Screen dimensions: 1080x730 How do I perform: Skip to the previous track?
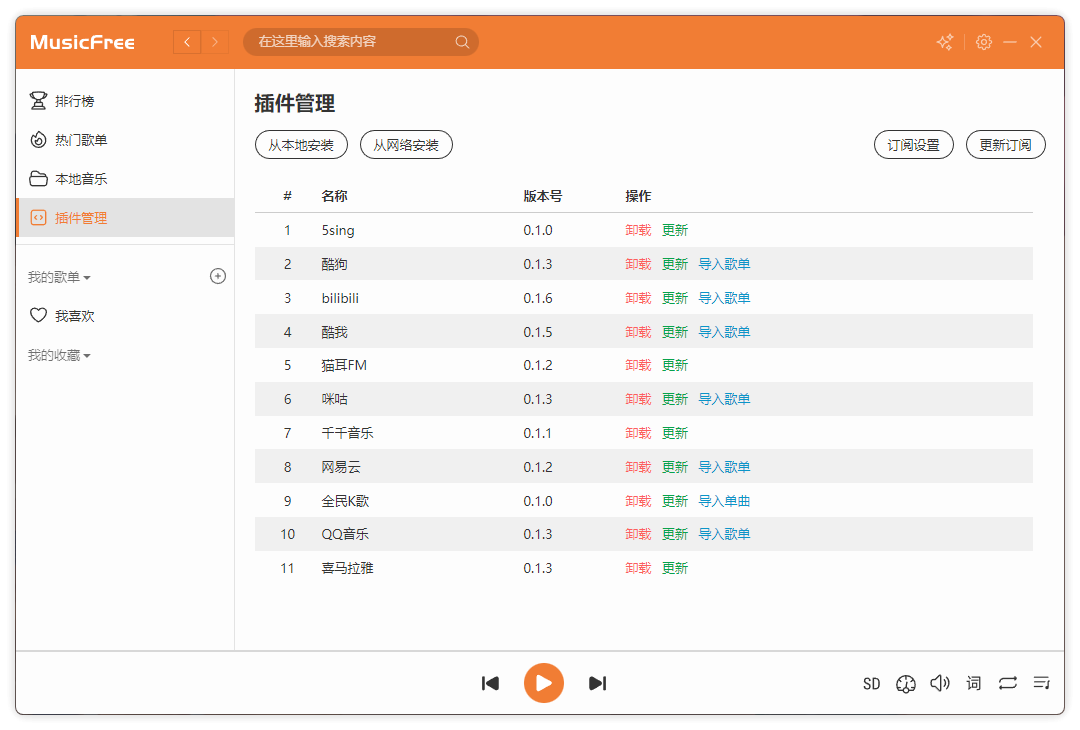point(490,683)
